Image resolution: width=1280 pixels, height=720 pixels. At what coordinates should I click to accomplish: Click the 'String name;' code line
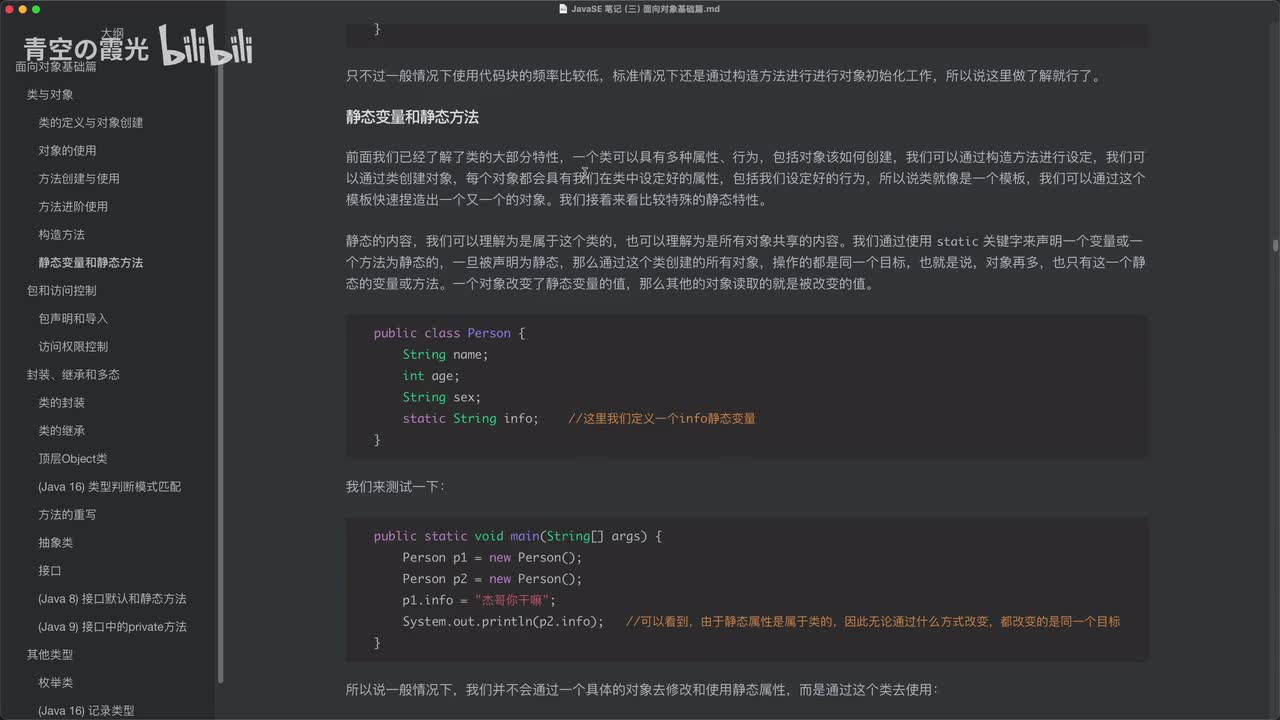tap(445, 355)
